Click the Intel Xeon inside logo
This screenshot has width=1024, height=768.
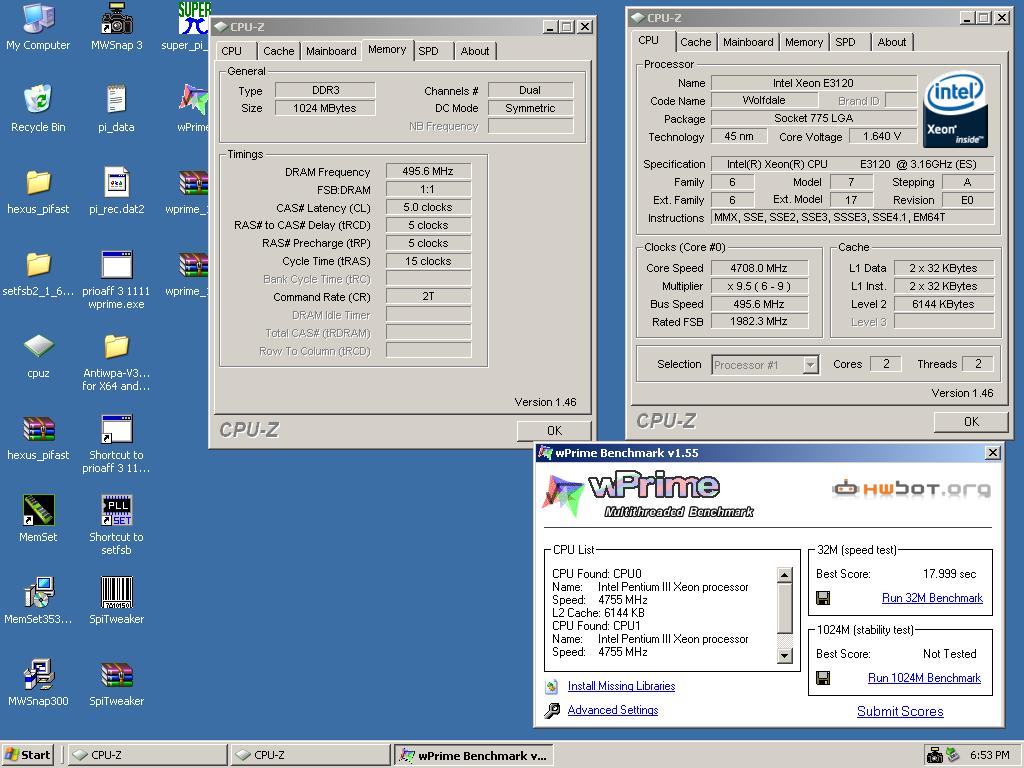coord(955,109)
